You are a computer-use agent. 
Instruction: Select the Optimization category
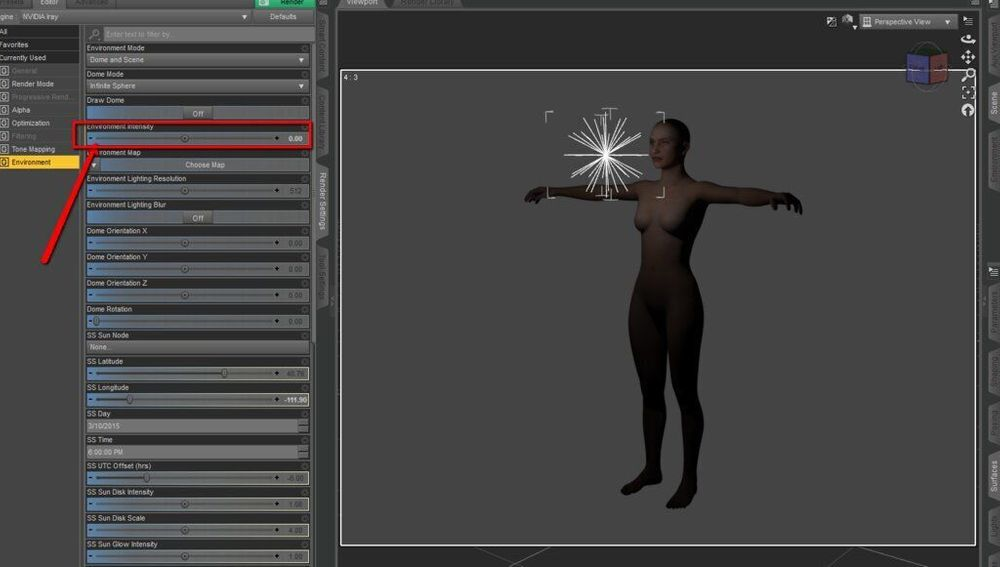[x=31, y=123]
